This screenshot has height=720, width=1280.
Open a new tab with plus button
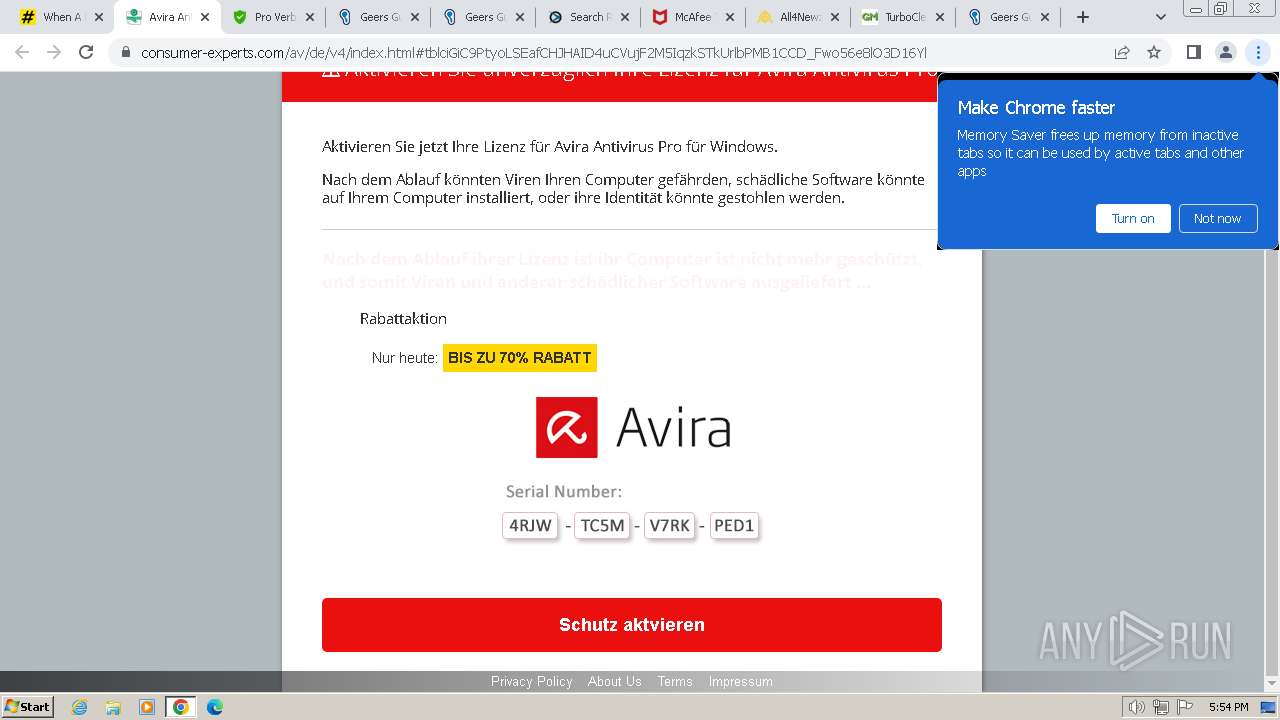pyautogui.click(x=1082, y=17)
